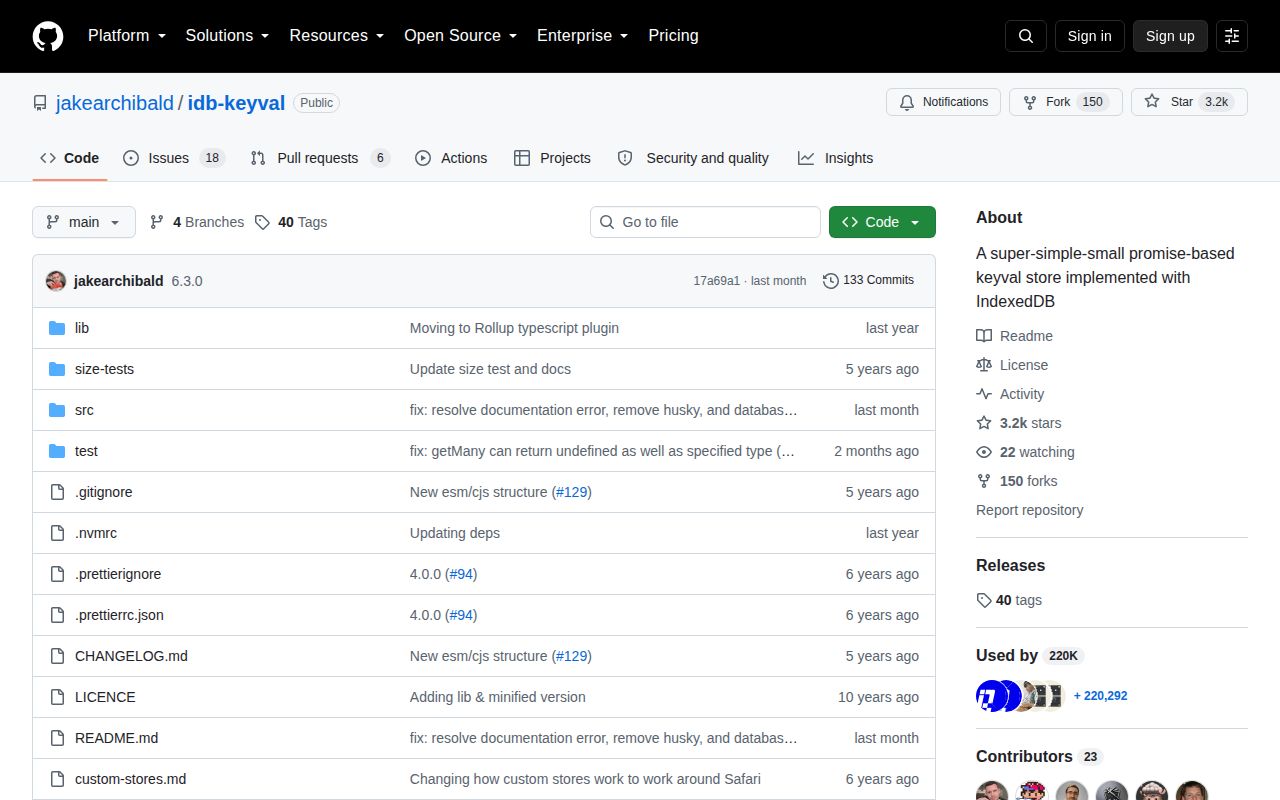Switch to the Projects tab

pos(552,158)
